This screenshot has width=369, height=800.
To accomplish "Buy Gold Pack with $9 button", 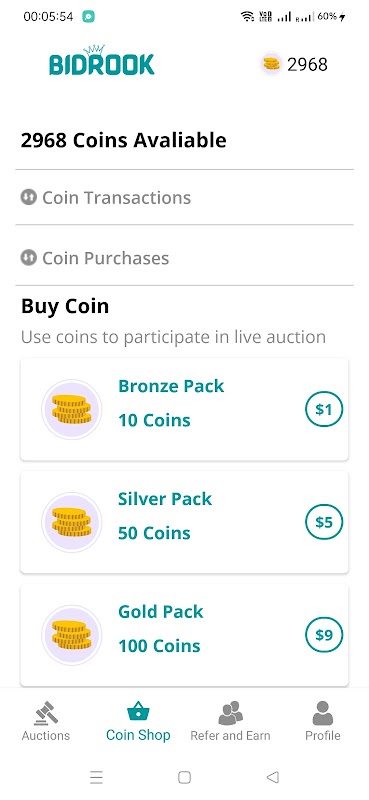I will 324,635.
